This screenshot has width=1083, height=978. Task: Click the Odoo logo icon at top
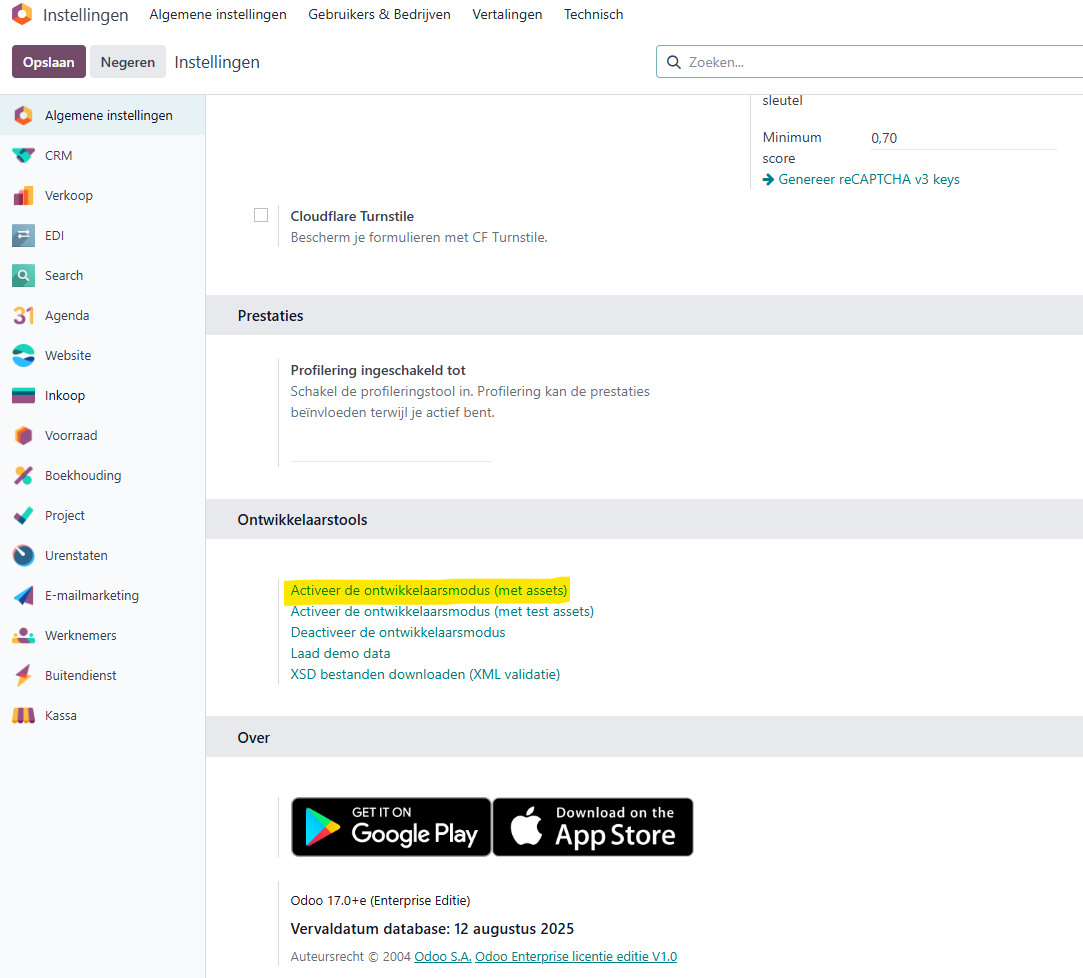click(x=22, y=14)
